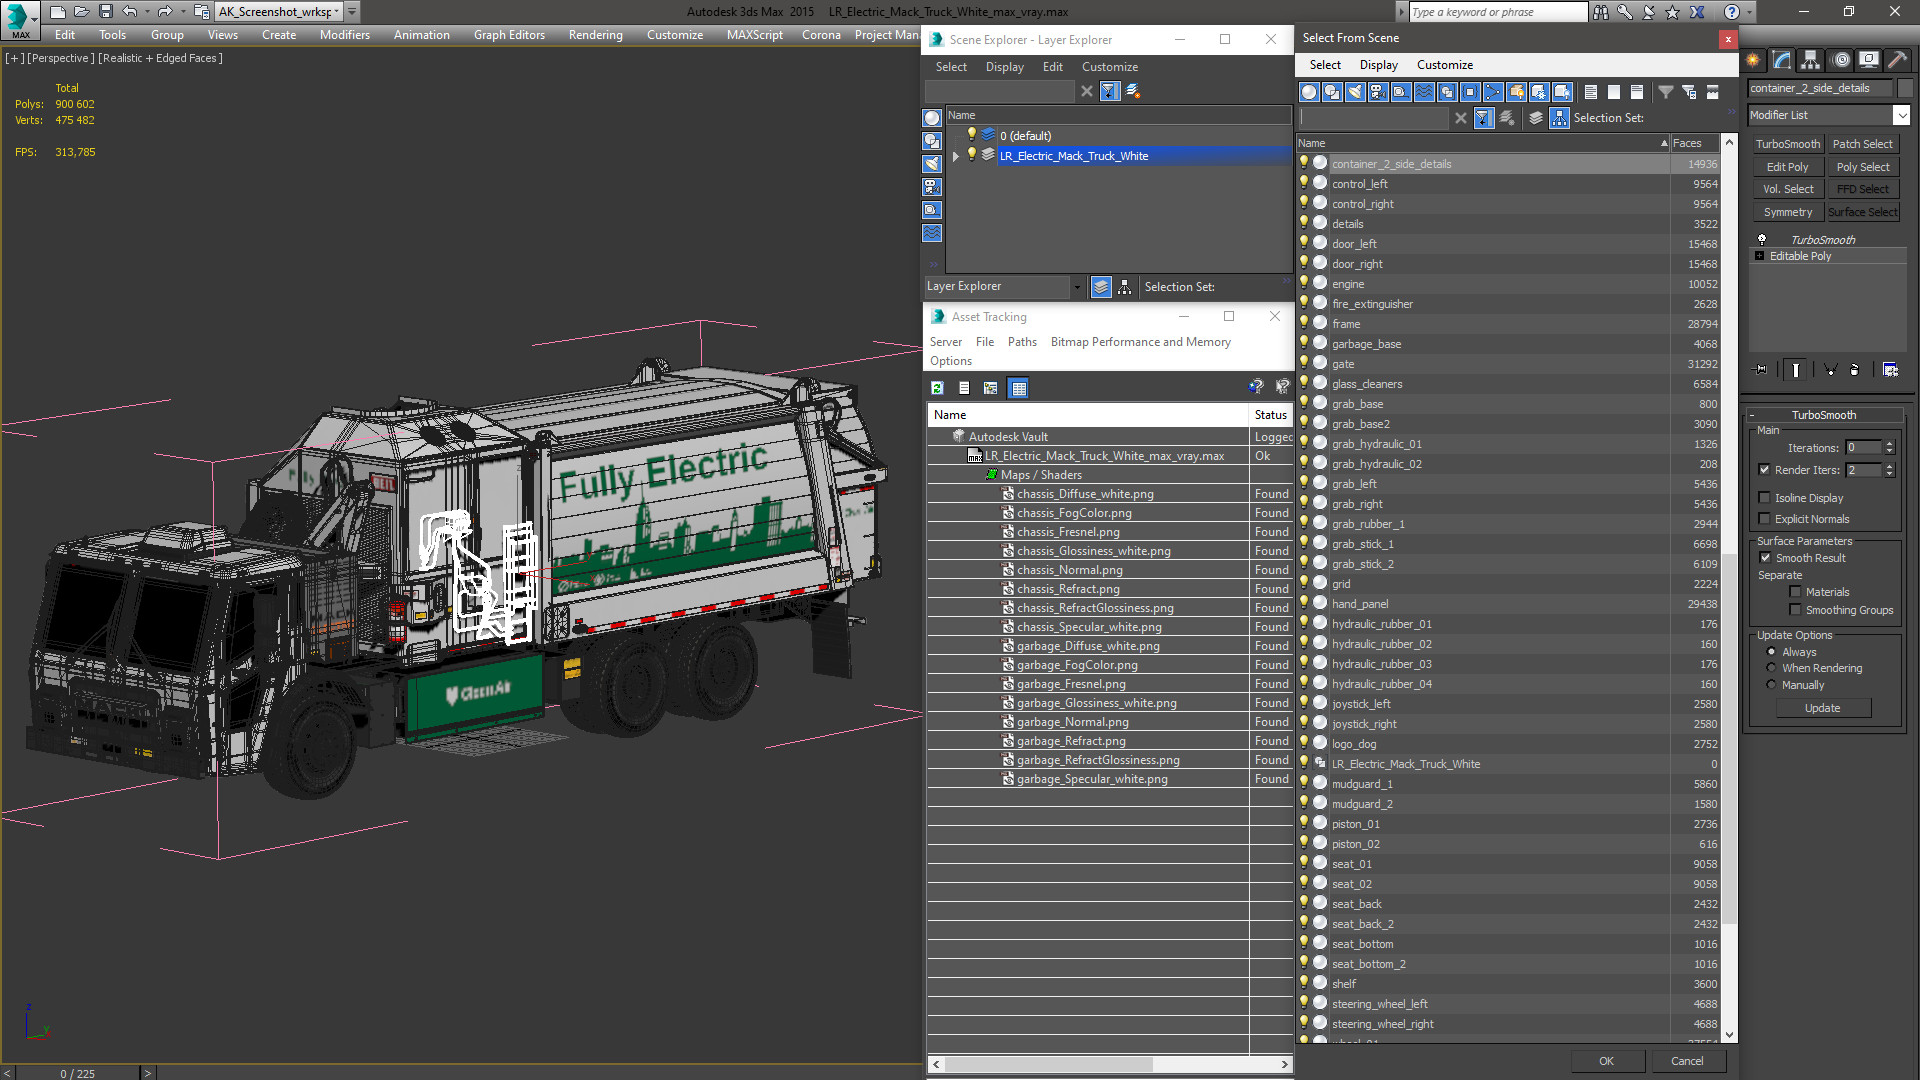Click Select None icon in Select From Scene
This screenshot has width=1920, height=1080.
pyautogui.click(x=1613, y=92)
